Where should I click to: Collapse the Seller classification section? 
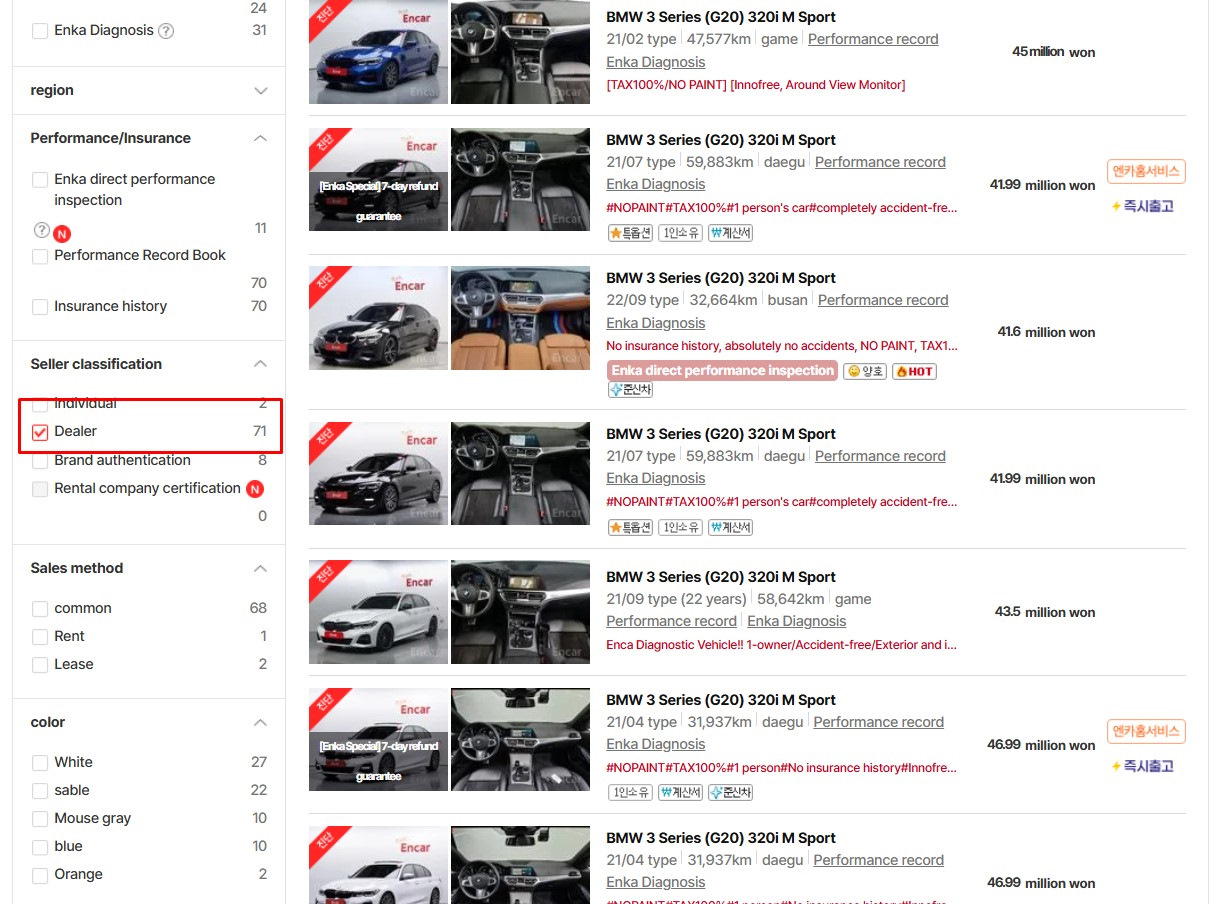click(x=261, y=364)
